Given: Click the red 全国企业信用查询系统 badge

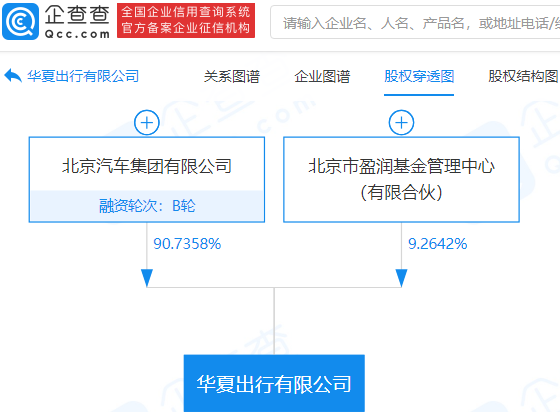Looking at the screenshot, I should pos(186,20).
